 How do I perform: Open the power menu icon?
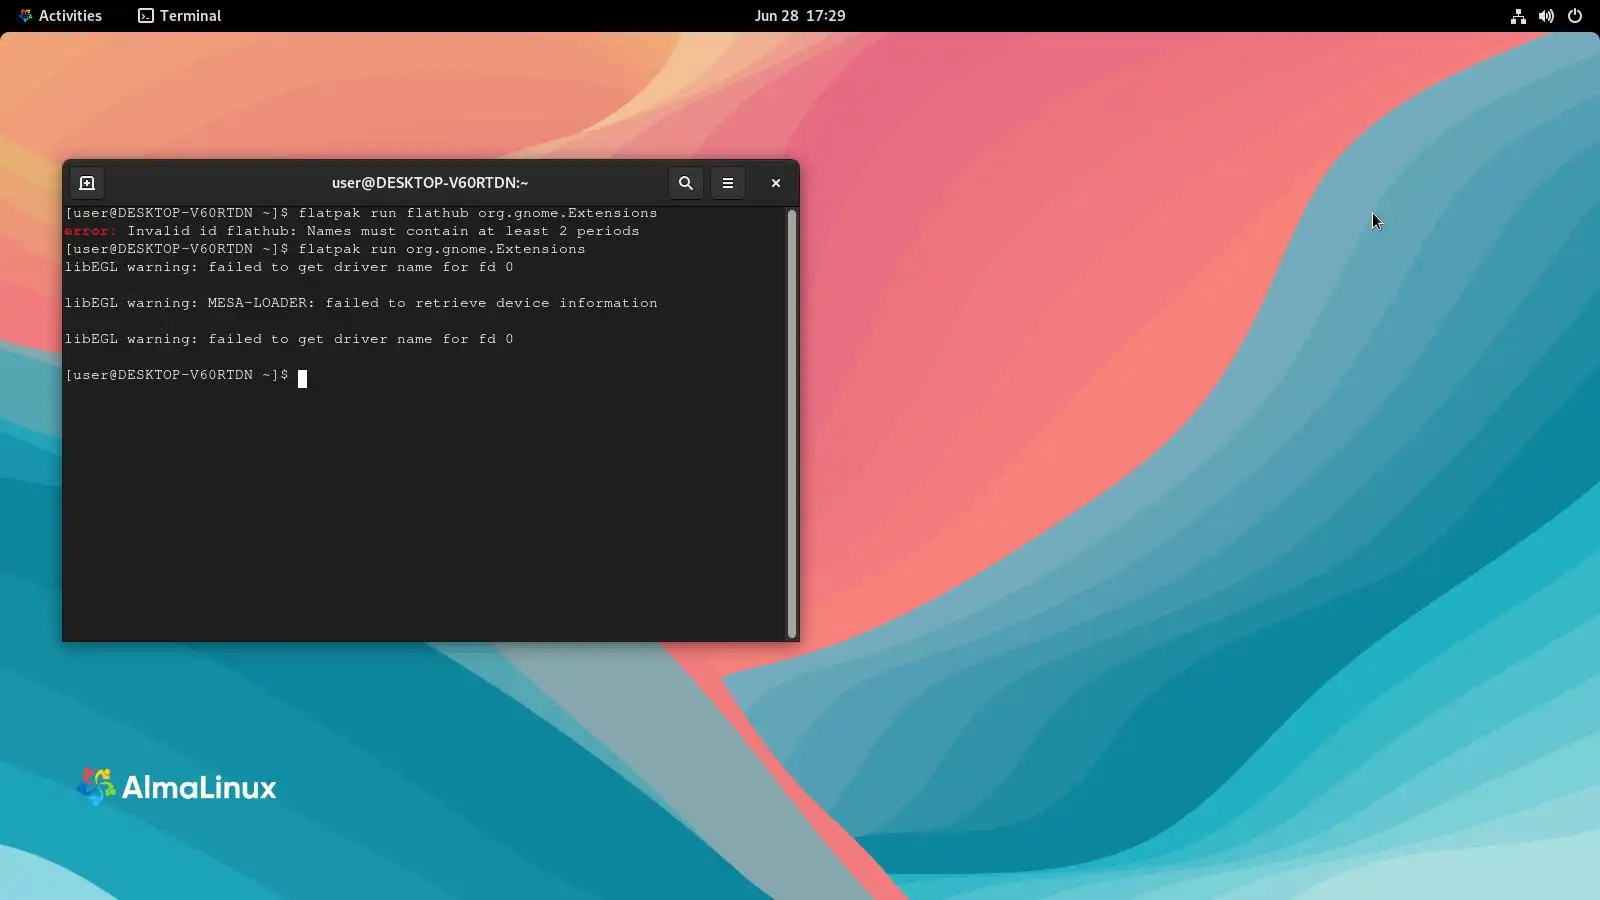pos(1575,16)
